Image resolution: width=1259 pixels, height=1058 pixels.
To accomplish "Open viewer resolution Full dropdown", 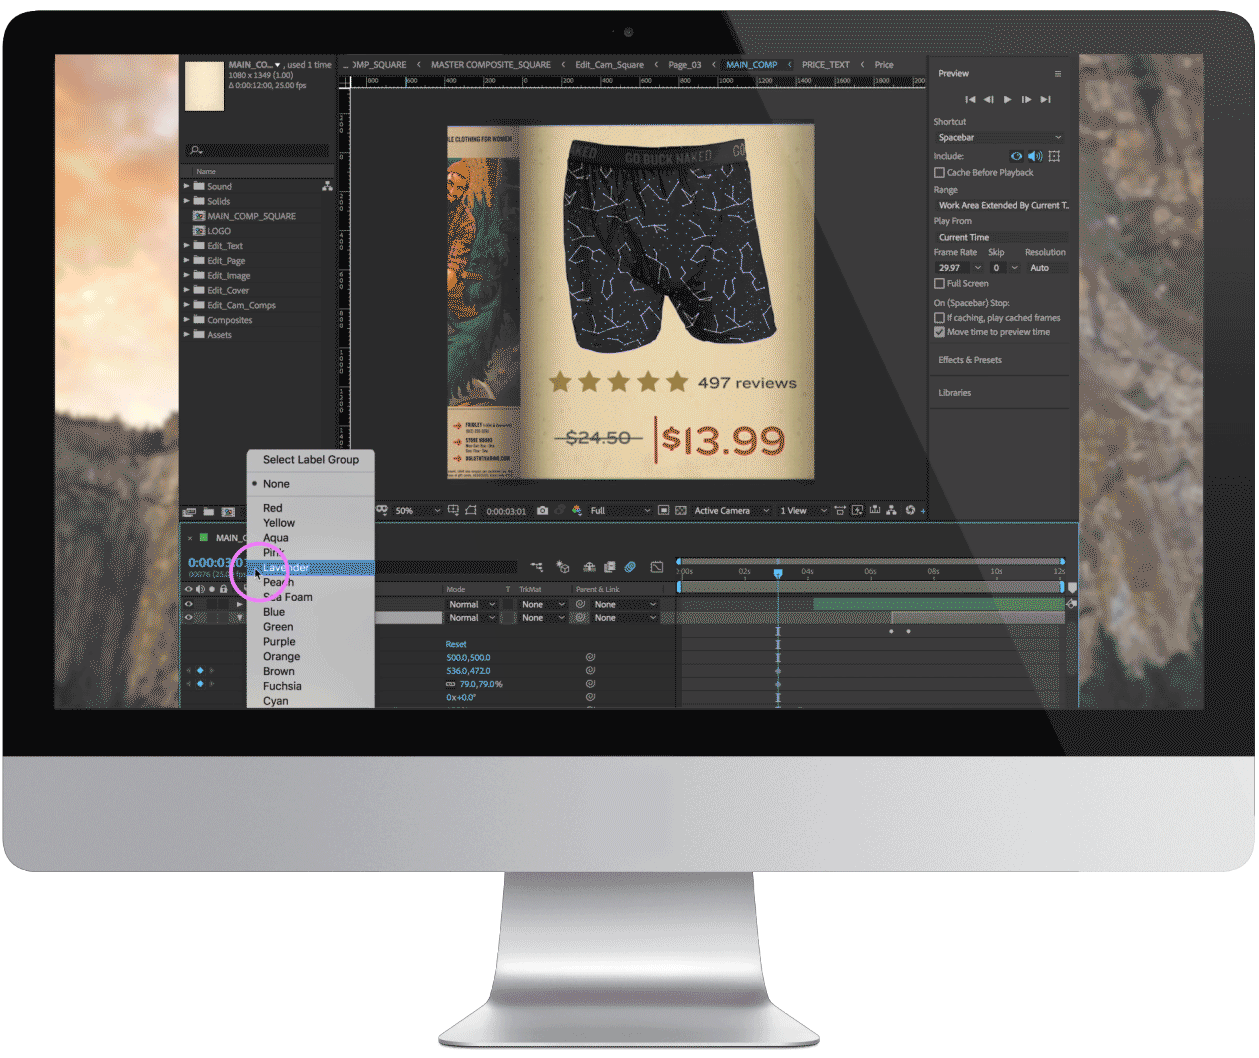I will point(620,511).
